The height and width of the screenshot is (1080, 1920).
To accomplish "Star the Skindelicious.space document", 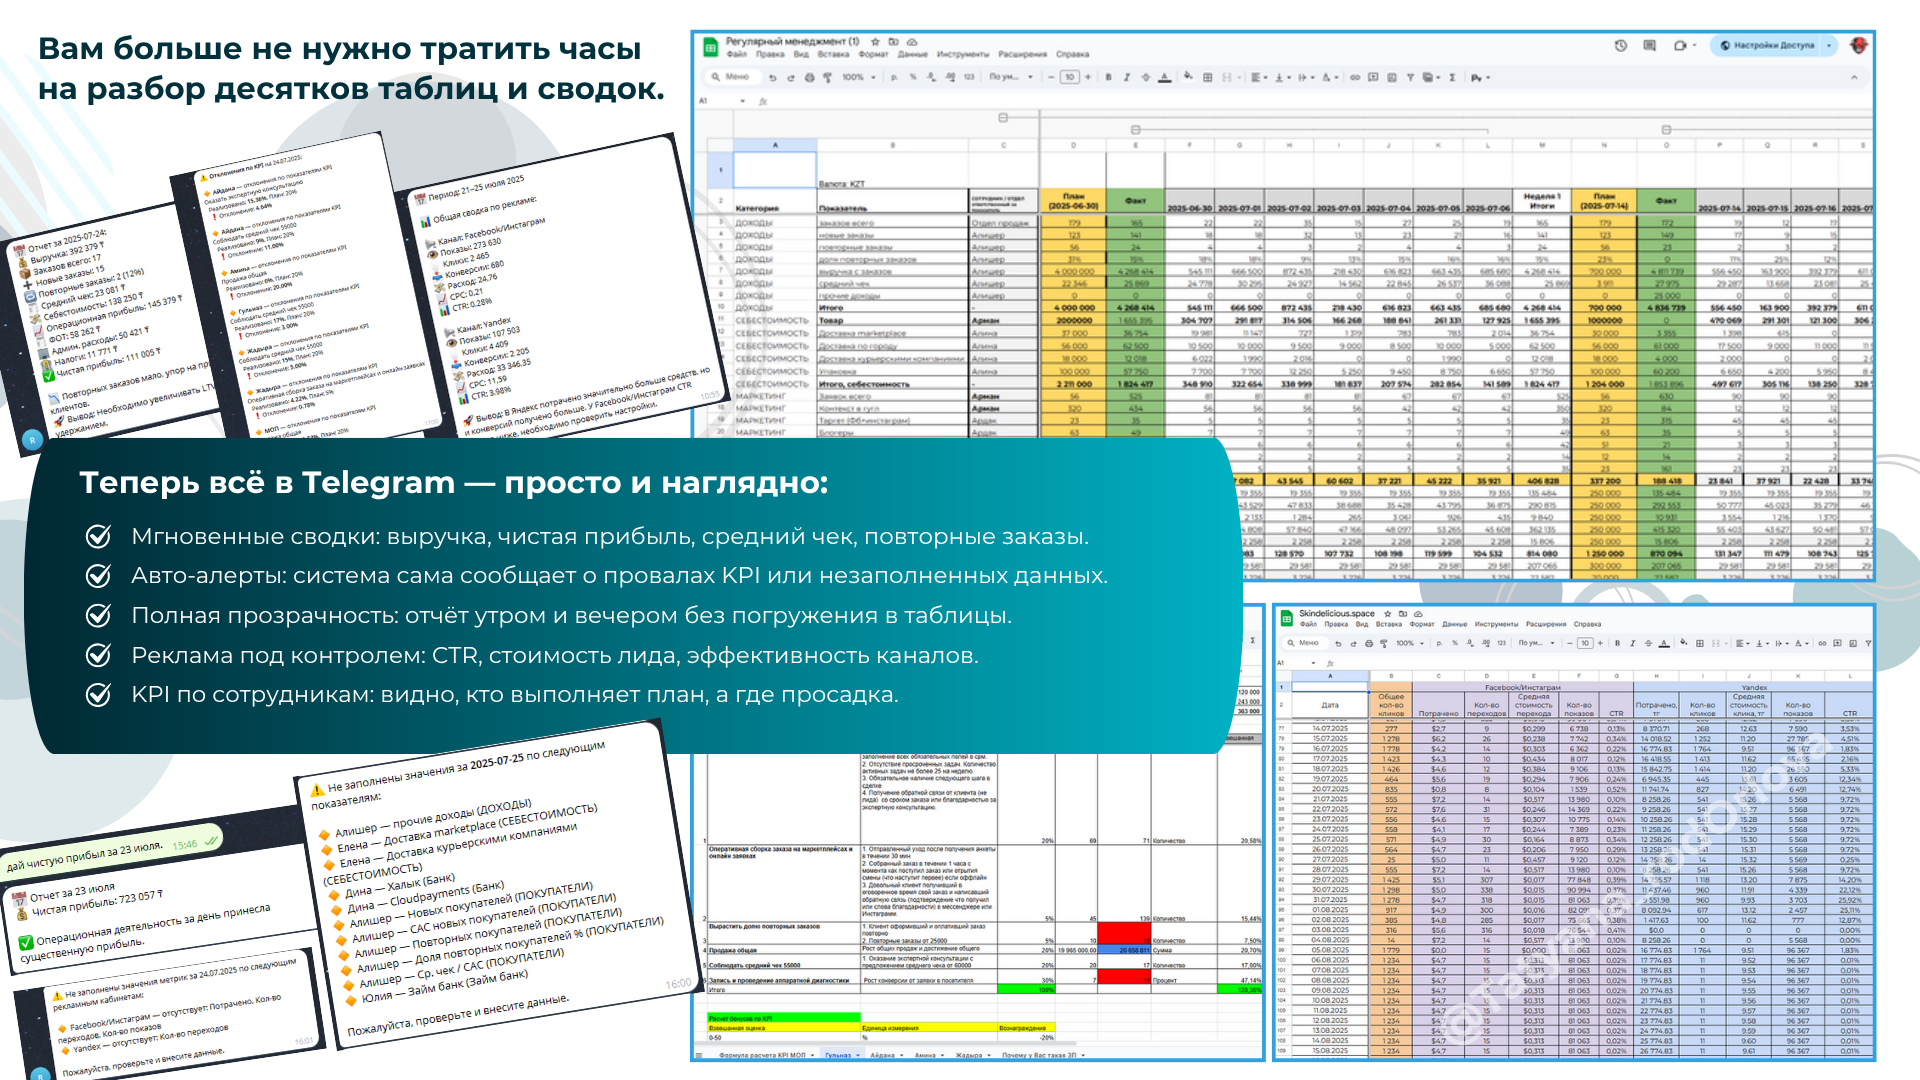I will [1387, 613].
